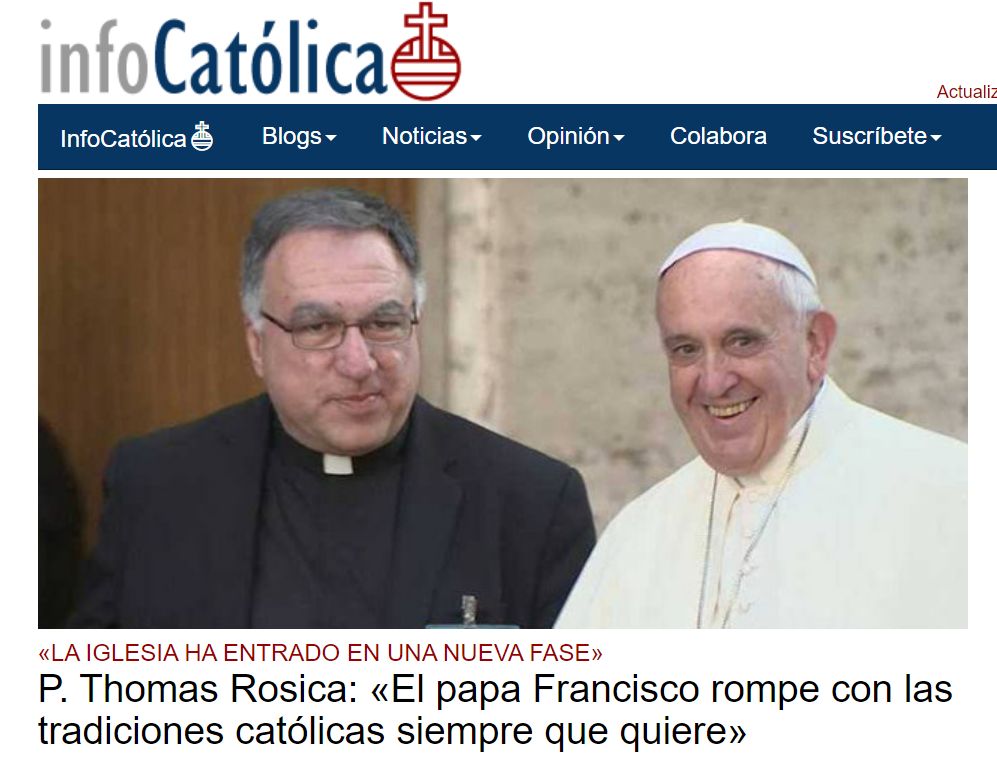Click the blue 'Católica' logo wordmark
997x776 pixels.
(270, 57)
